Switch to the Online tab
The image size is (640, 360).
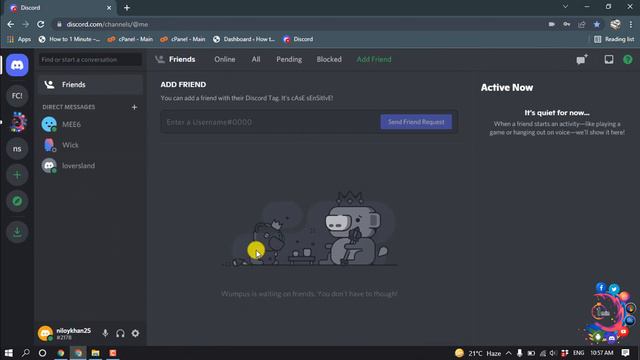click(x=224, y=60)
